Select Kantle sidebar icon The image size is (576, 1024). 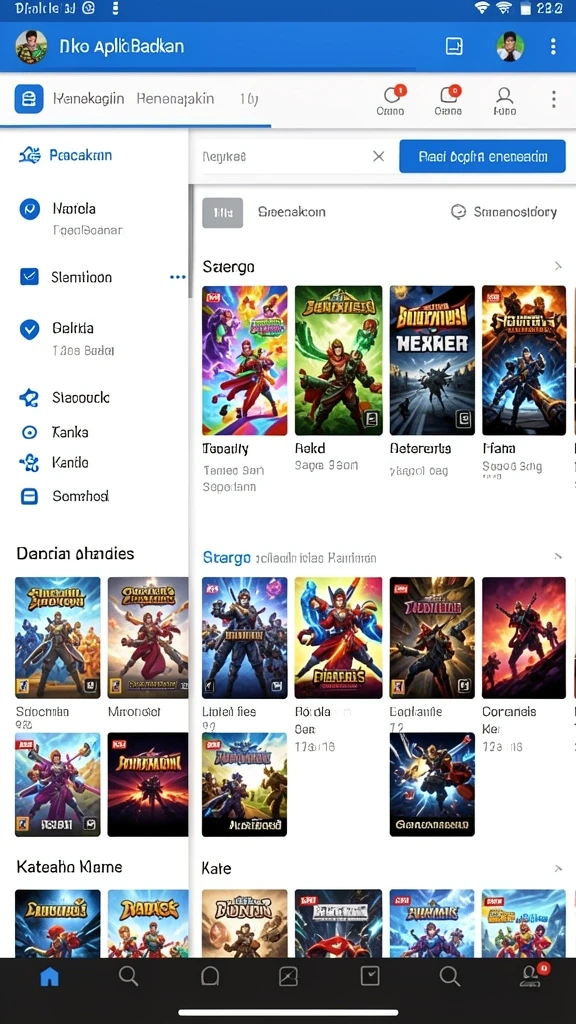(29, 463)
